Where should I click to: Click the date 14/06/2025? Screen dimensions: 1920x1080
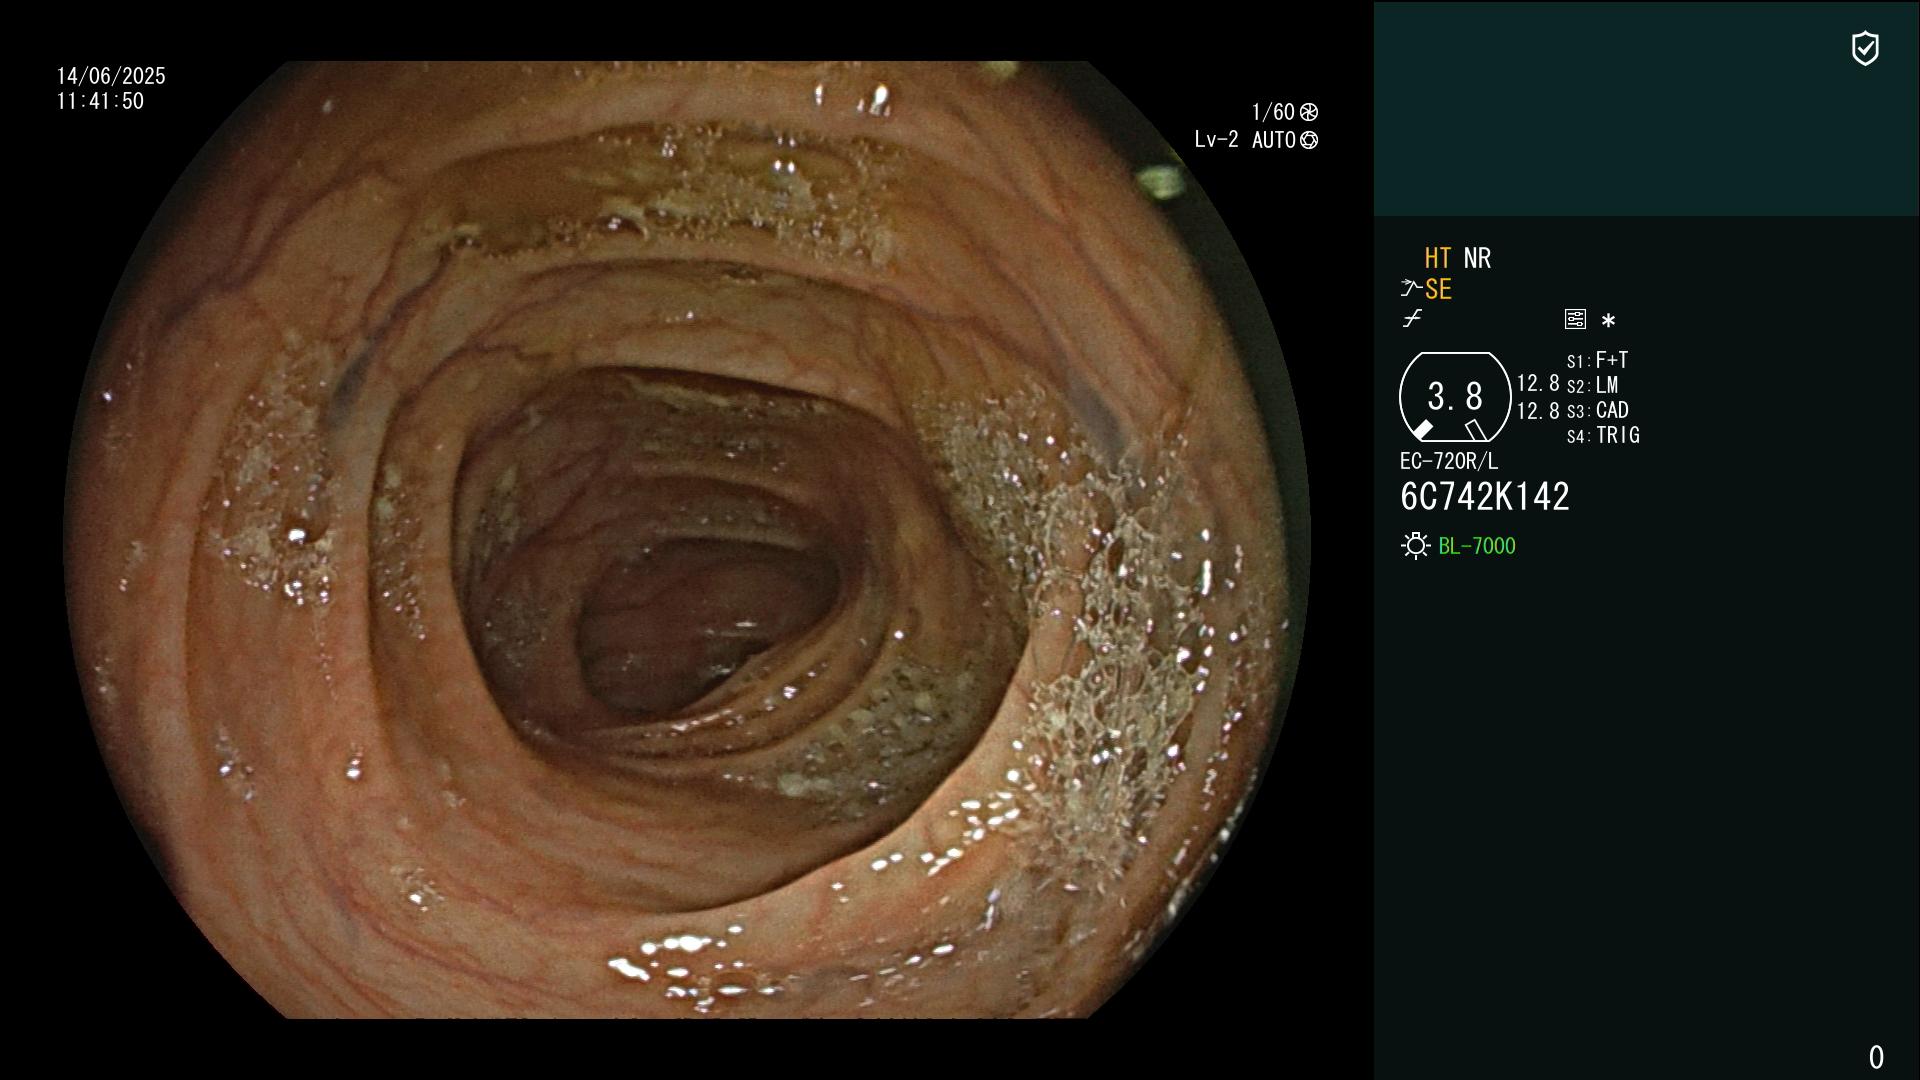pyautogui.click(x=111, y=76)
